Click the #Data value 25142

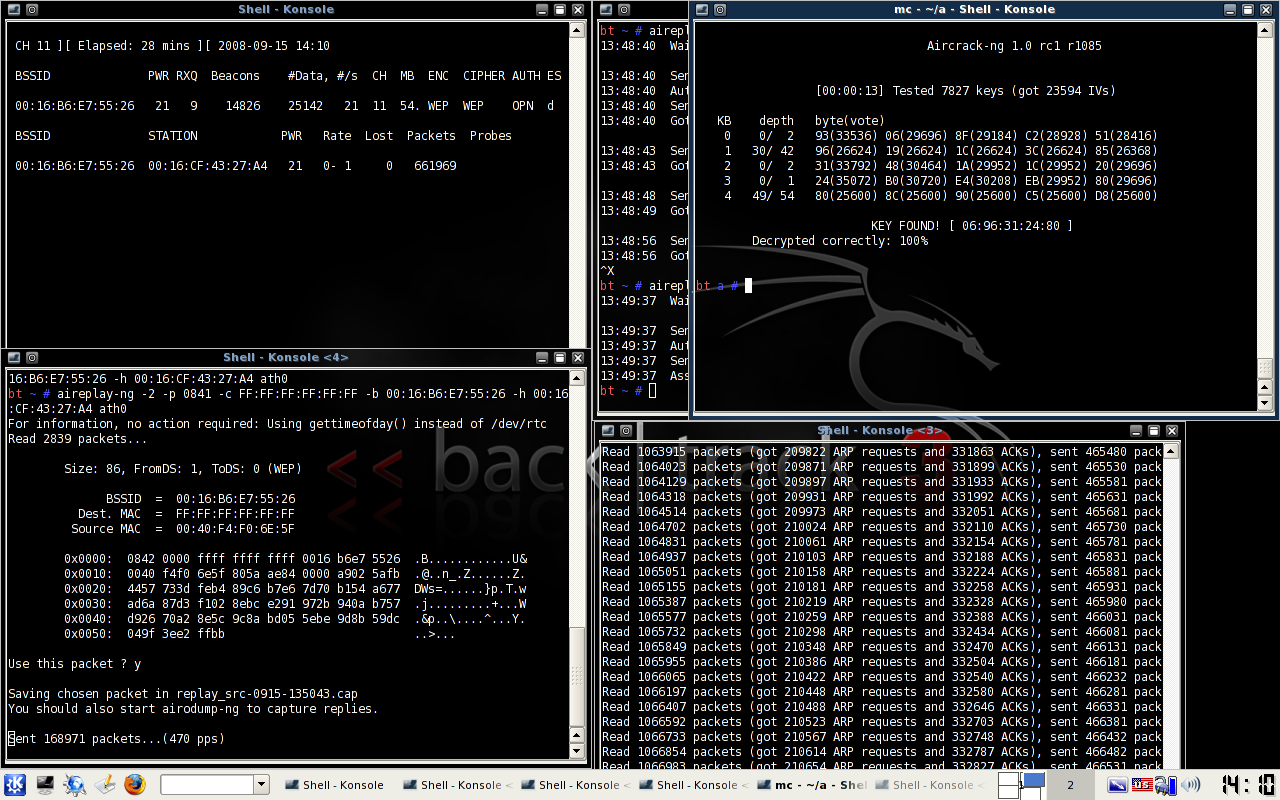pos(305,106)
